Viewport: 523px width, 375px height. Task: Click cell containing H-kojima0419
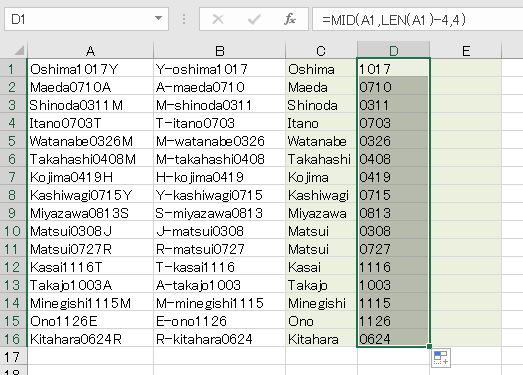pyautogui.click(x=219, y=177)
